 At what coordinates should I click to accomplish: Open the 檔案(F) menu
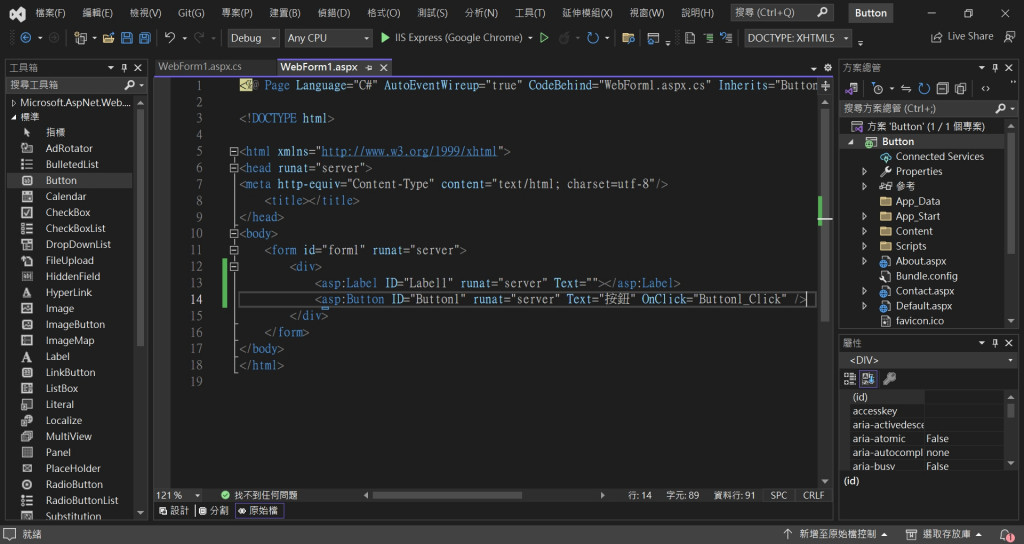point(50,12)
